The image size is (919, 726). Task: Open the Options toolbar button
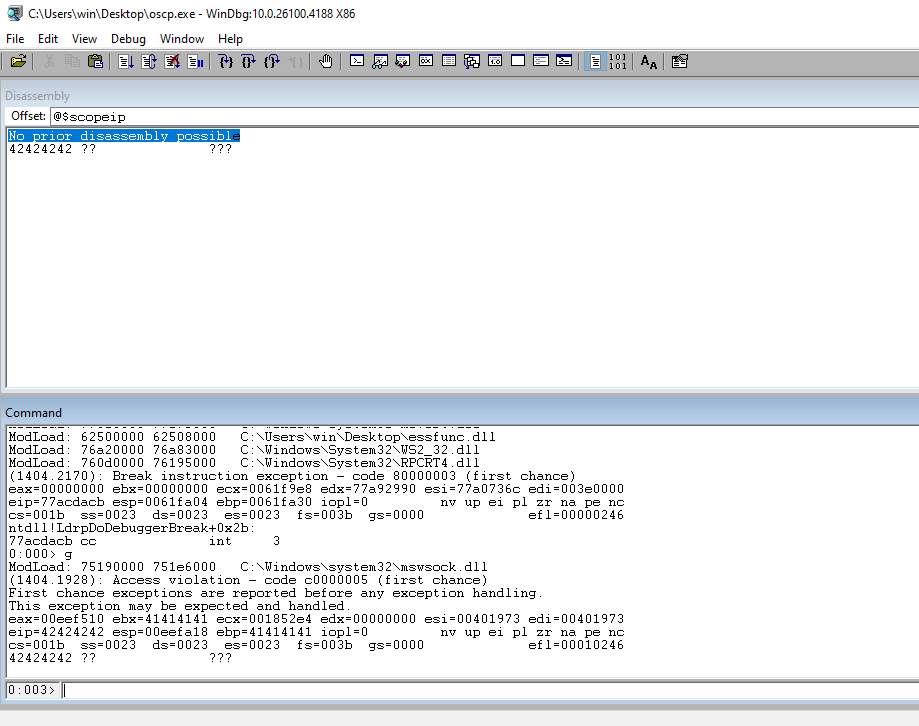coord(680,62)
